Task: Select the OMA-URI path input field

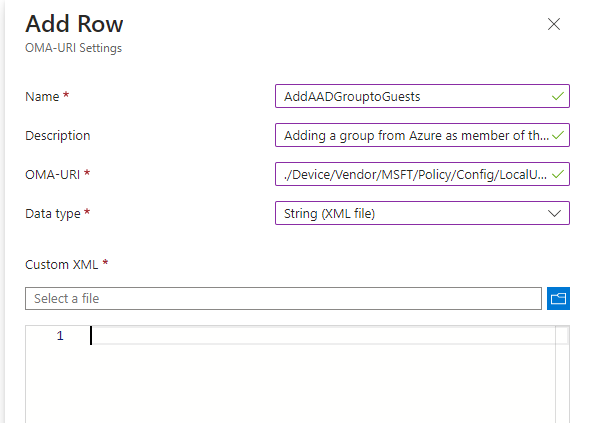Action: pos(422,174)
